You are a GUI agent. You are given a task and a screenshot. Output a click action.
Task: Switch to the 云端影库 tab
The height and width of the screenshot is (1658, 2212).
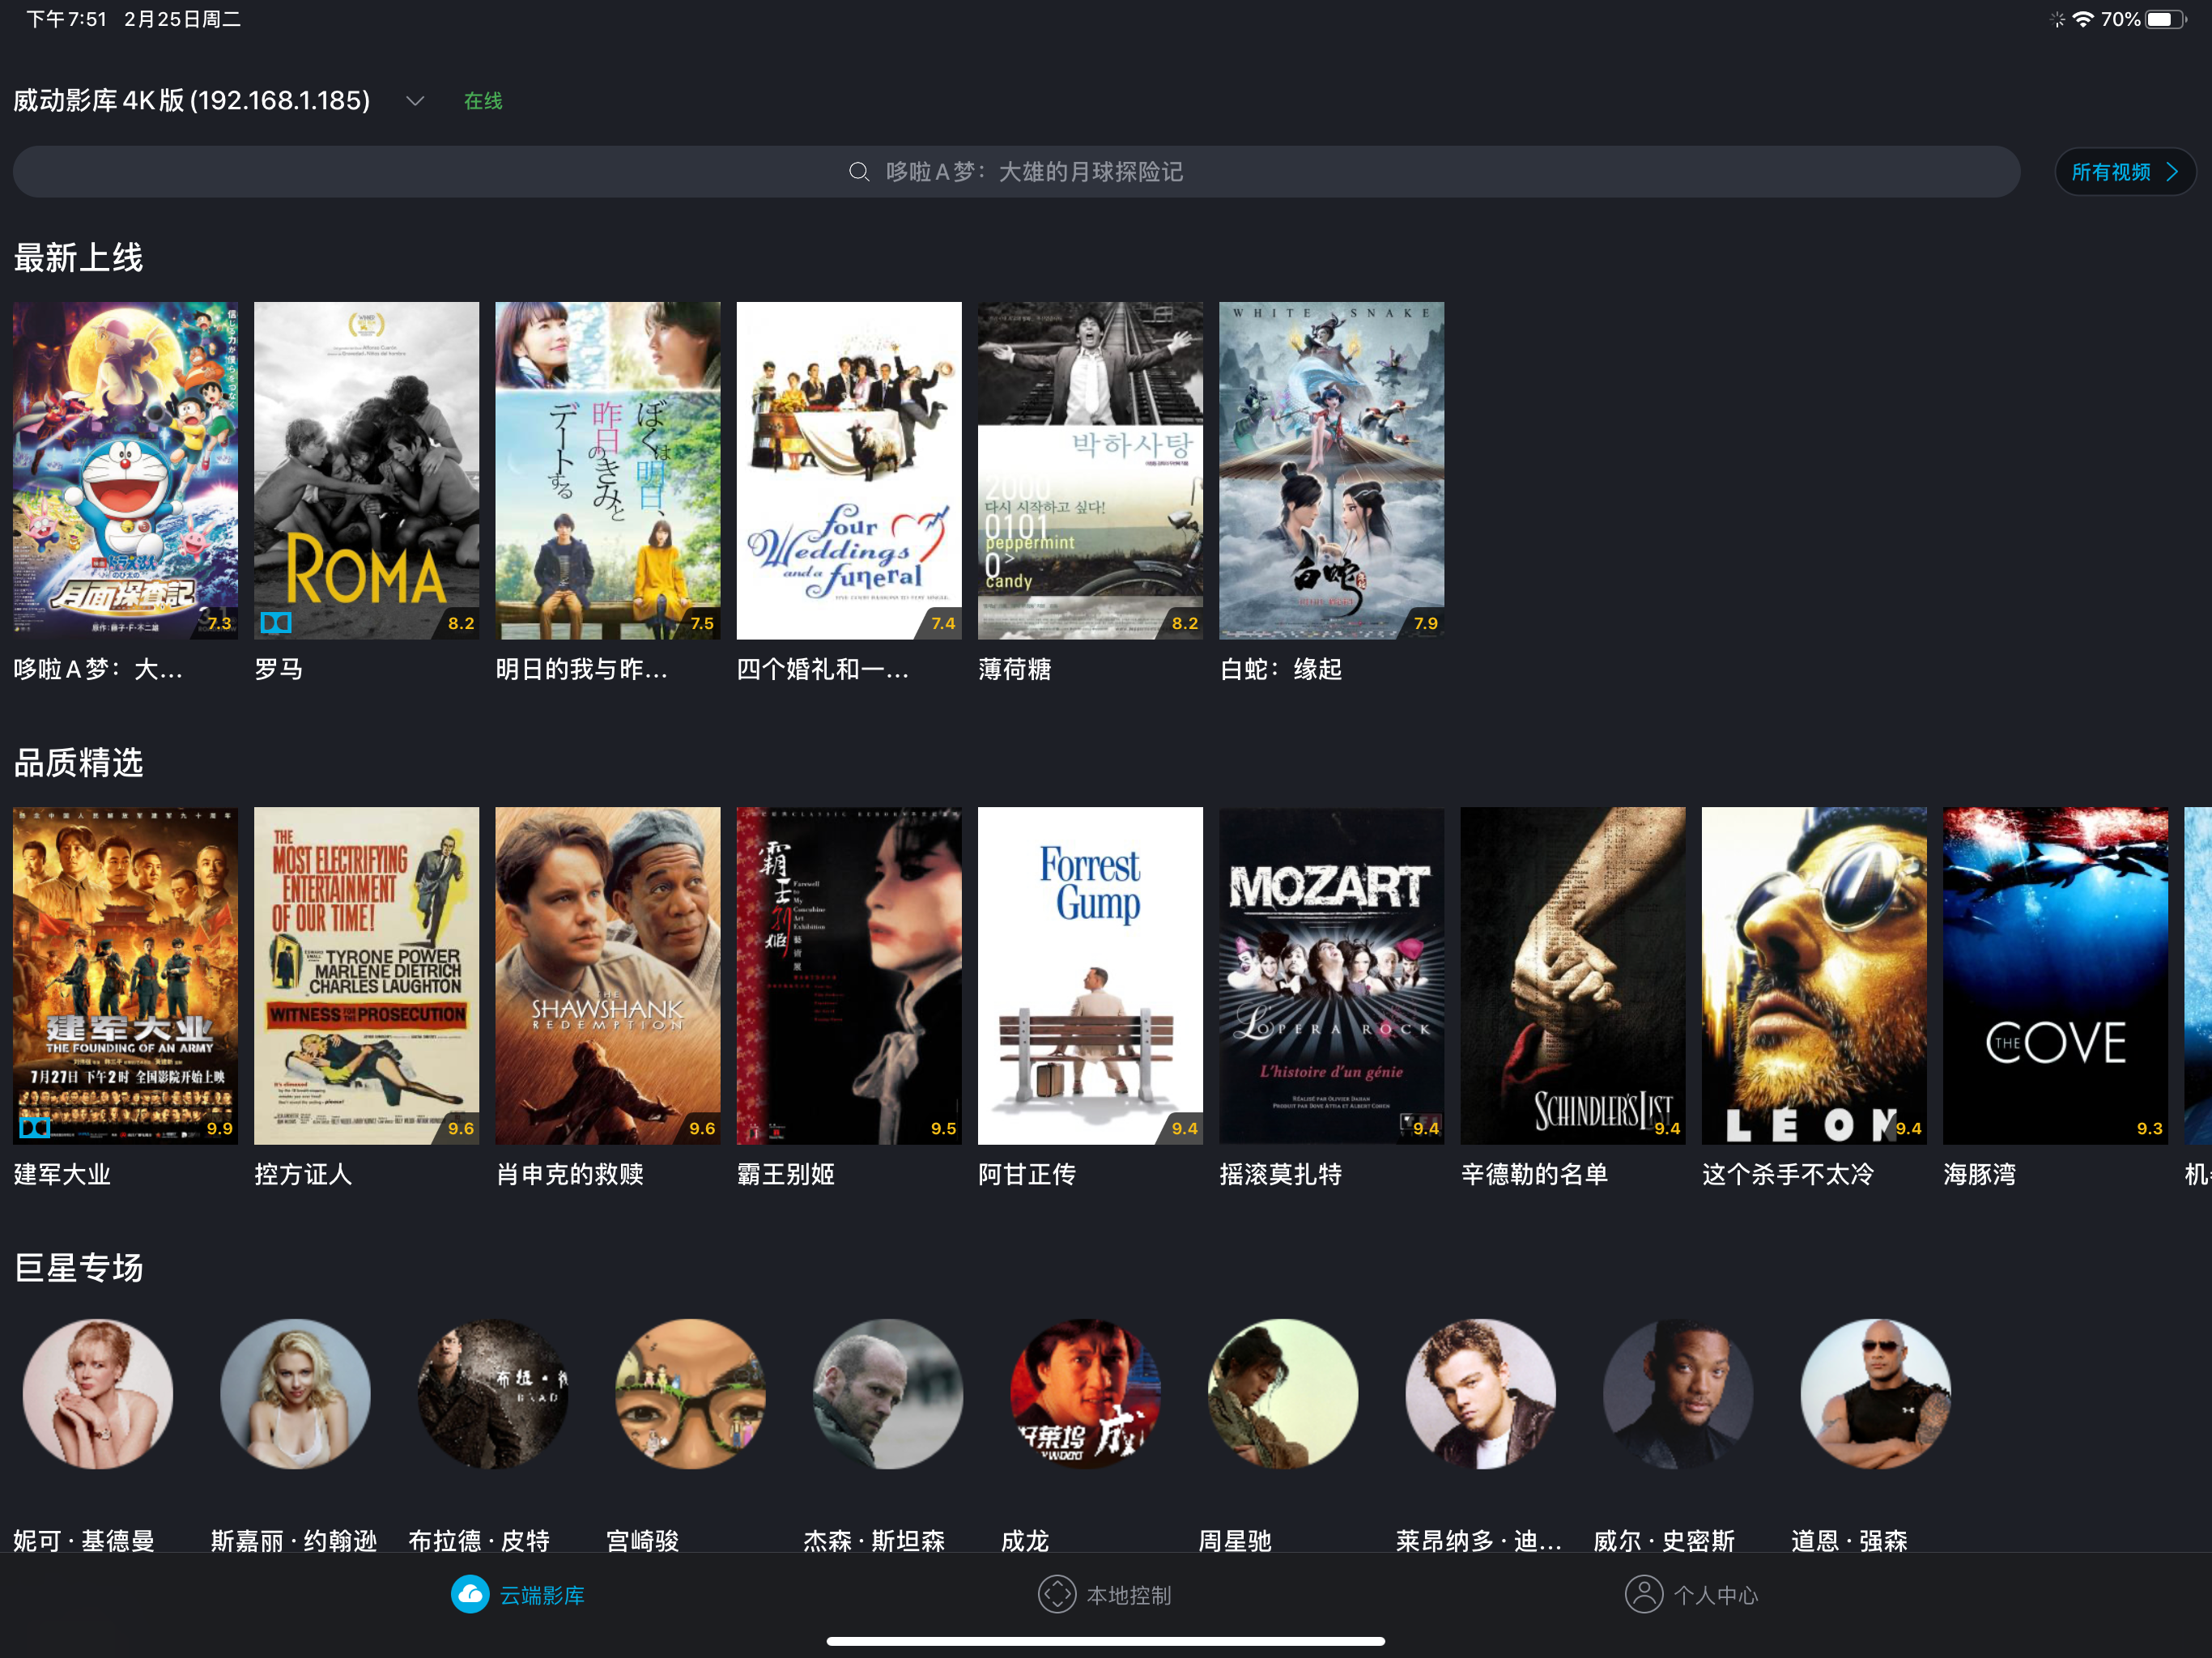(518, 1594)
